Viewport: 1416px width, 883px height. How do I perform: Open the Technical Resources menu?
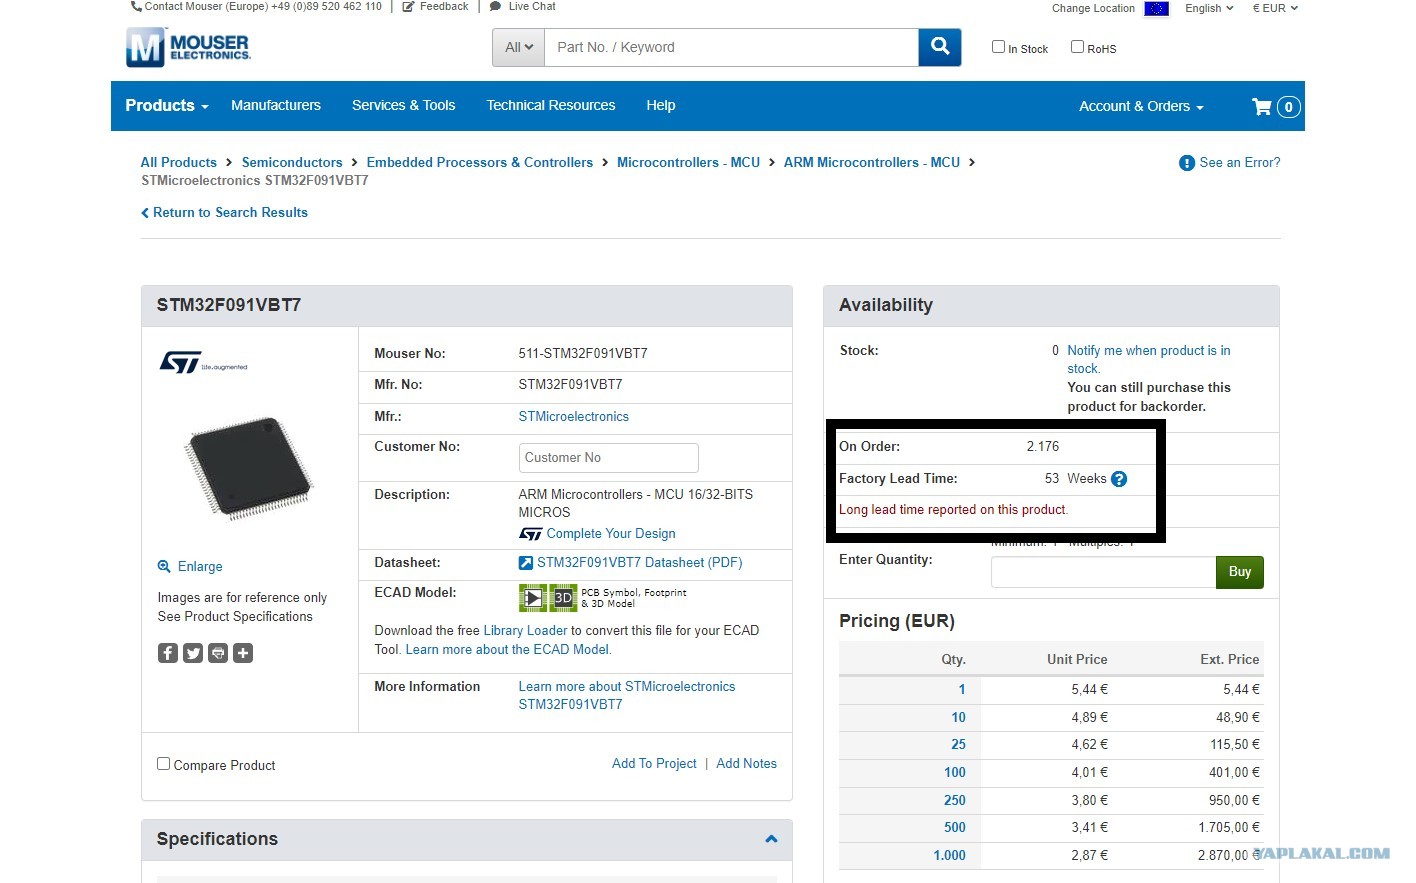(x=551, y=105)
